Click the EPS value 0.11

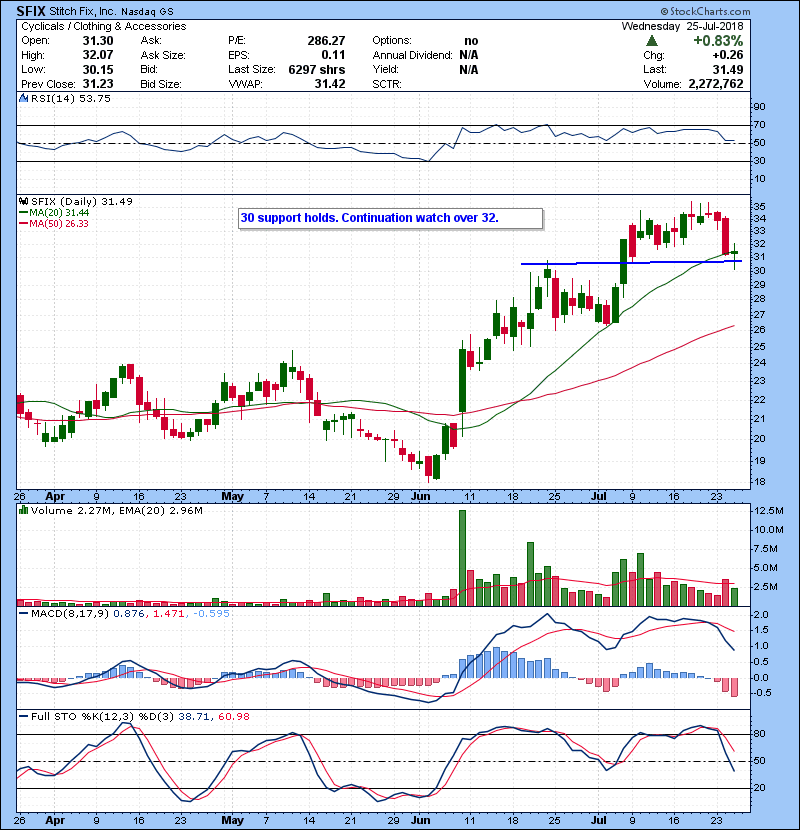(333, 55)
